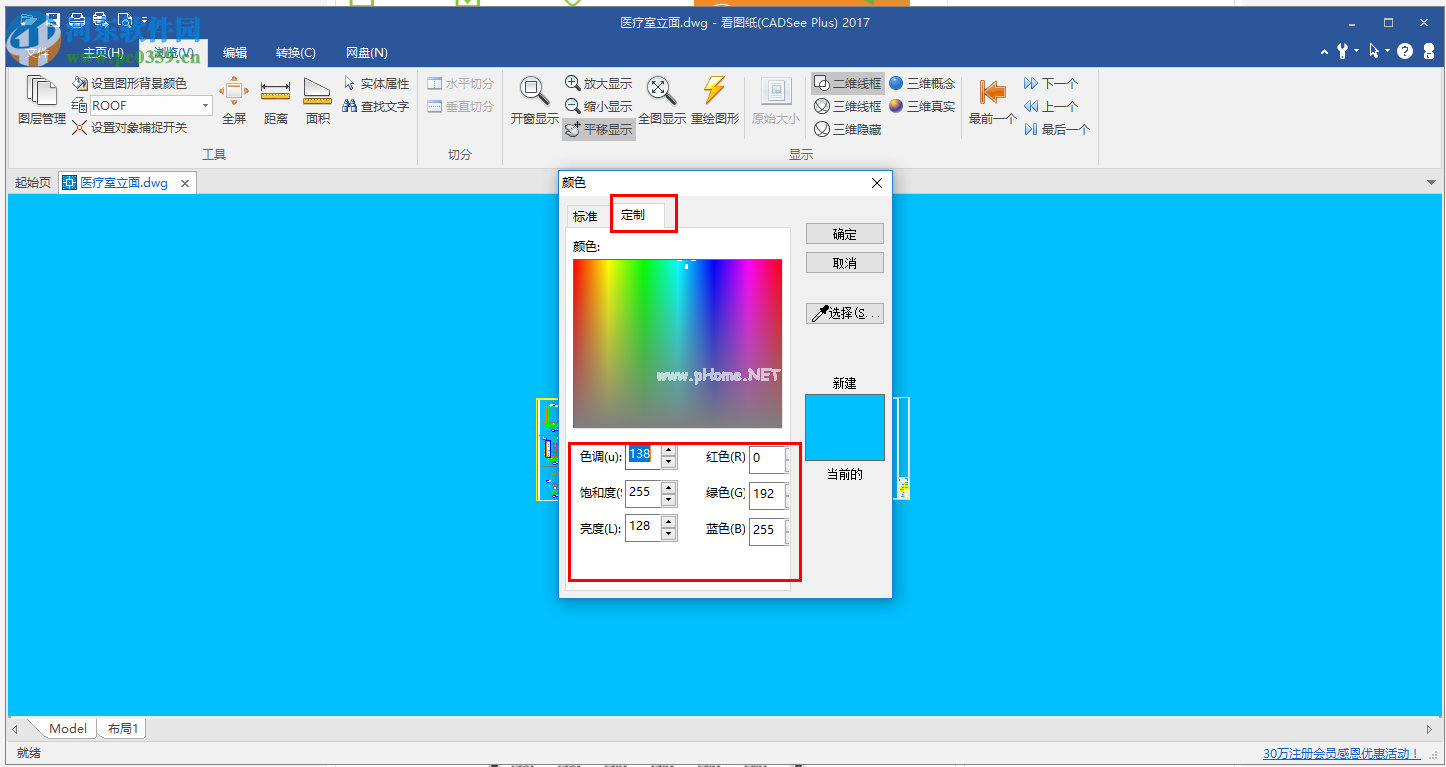The image size is (1446, 767).
Task: Select 三维线框 3D wireframe mode
Action: [x=847, y=106]
